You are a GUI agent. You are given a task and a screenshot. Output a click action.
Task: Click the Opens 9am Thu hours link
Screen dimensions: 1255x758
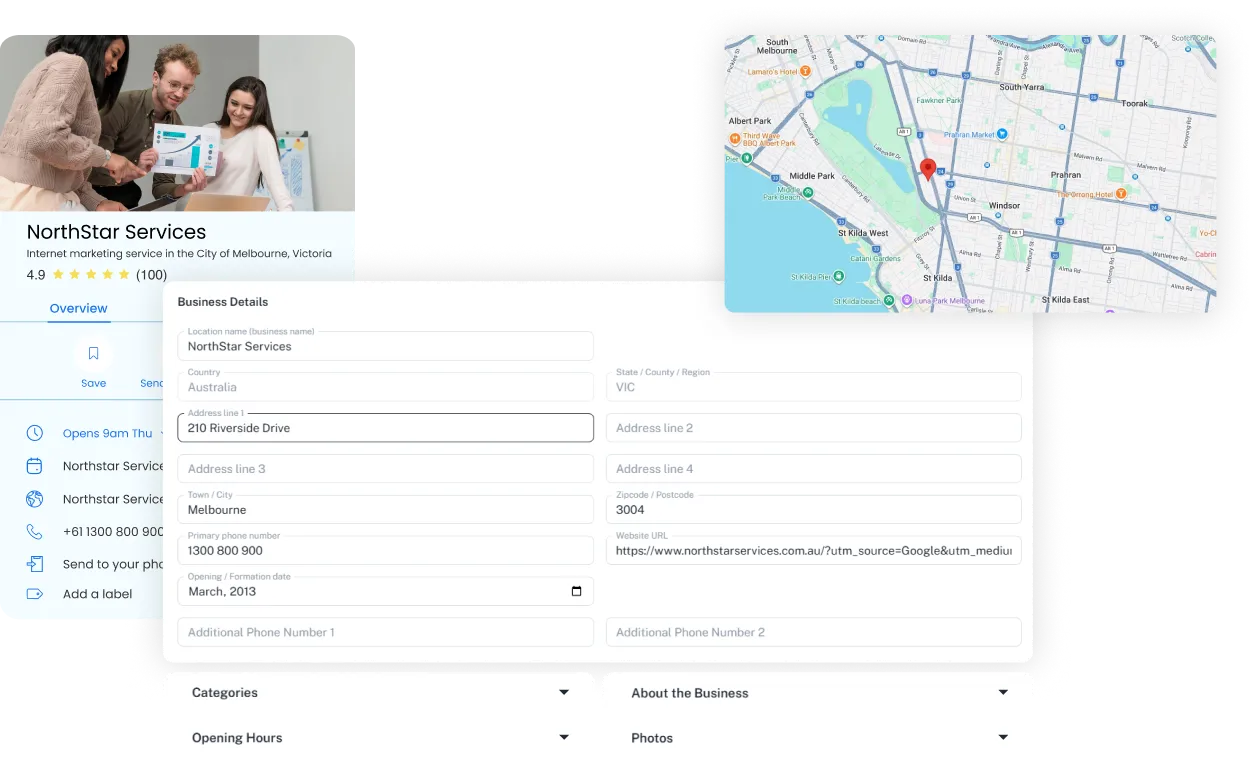click(x=108, y=433)
